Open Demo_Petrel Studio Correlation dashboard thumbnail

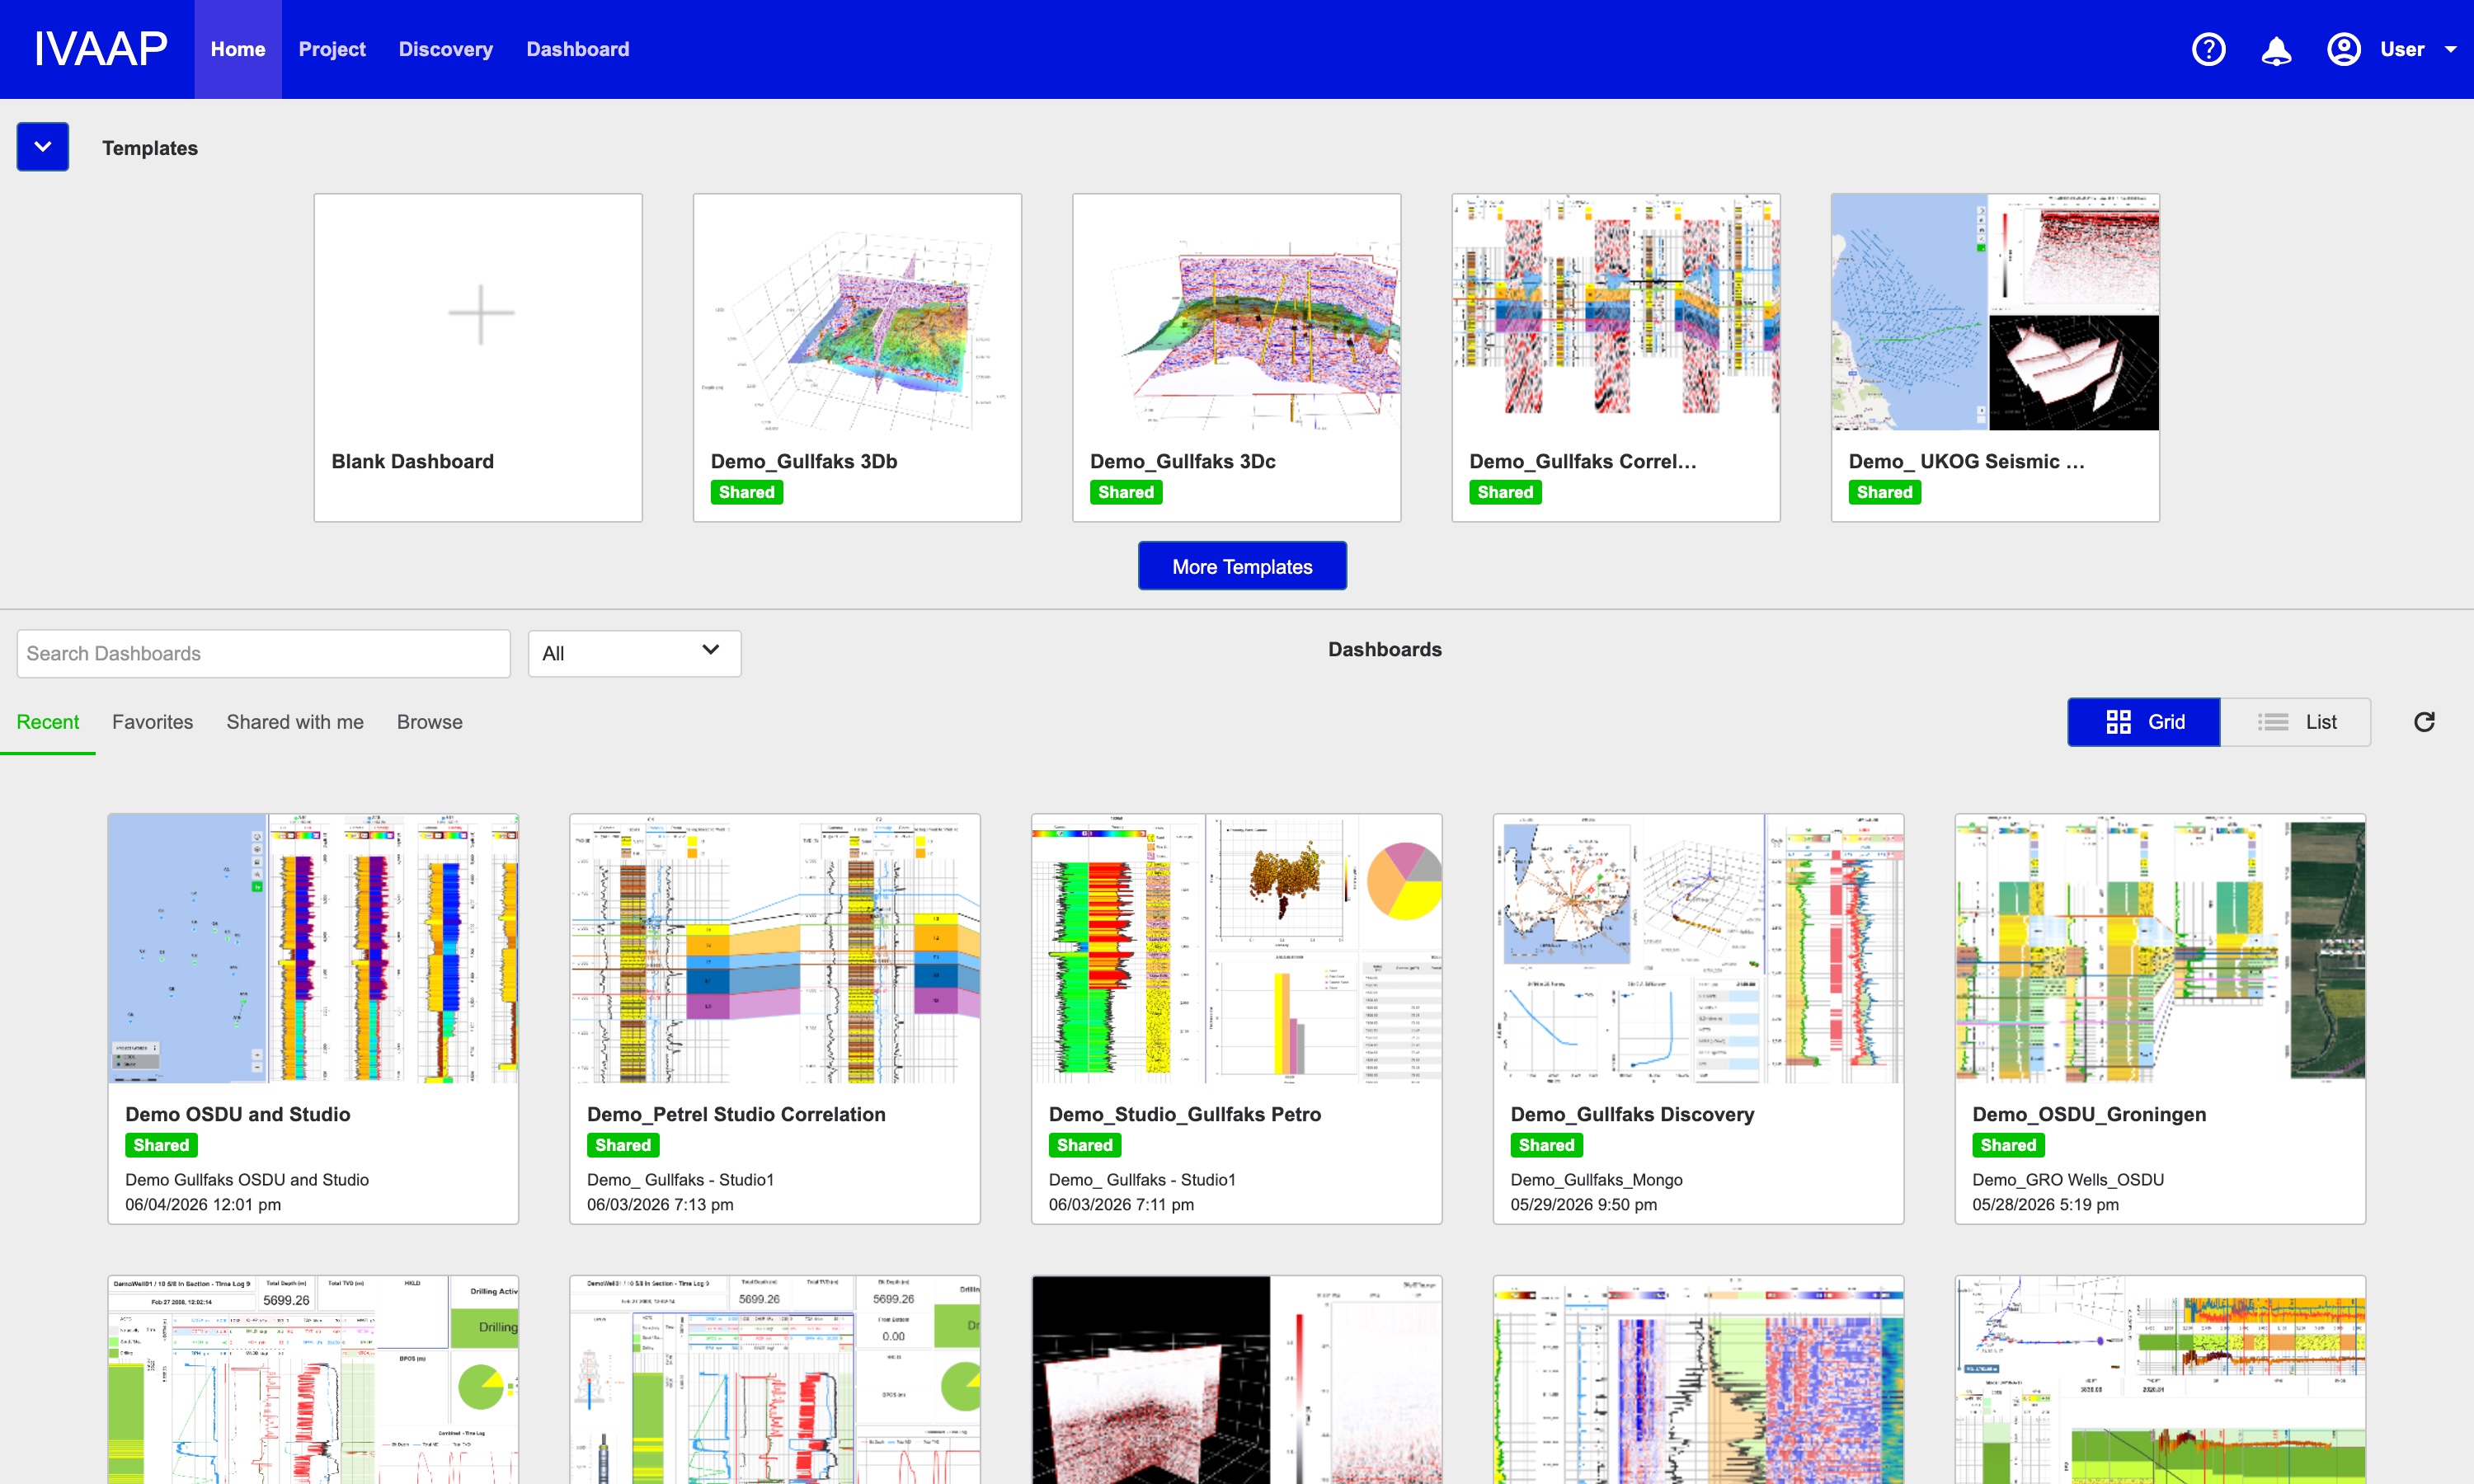[x=775, y=948]
